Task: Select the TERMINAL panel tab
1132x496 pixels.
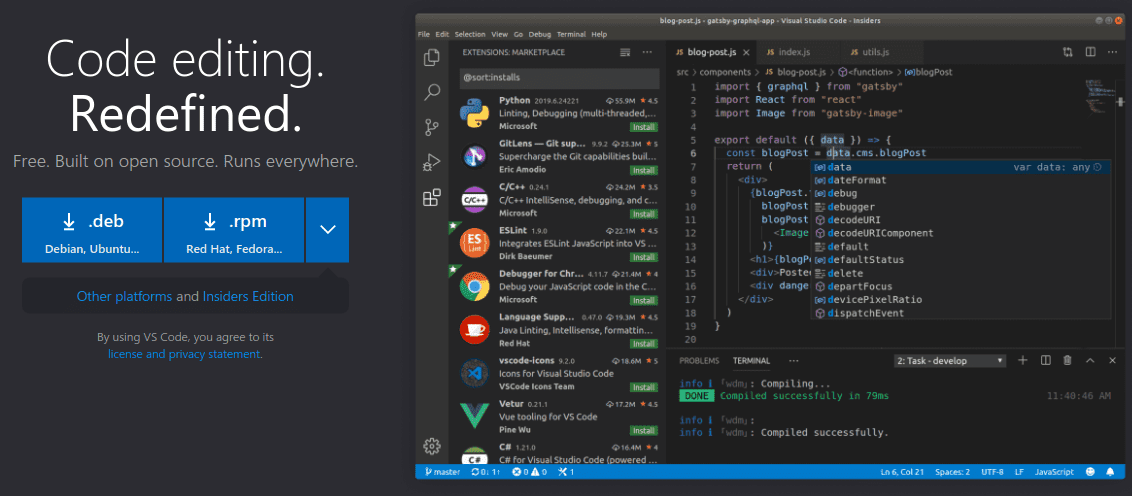Action: [x=752, y=360]
